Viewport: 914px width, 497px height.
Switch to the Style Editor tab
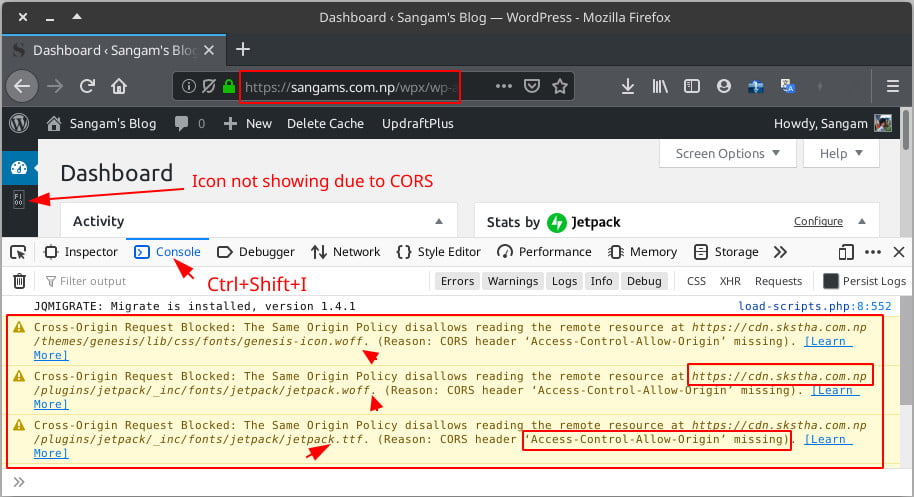coord(438,252)
